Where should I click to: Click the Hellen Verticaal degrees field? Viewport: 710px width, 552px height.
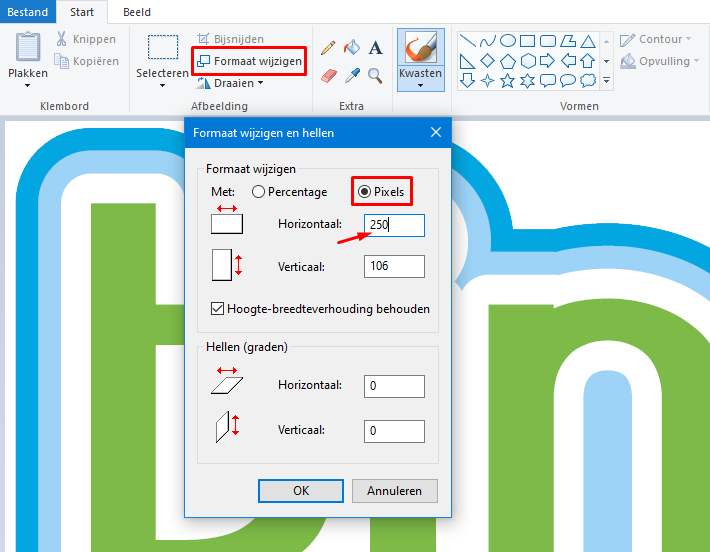tap(394, 431)
